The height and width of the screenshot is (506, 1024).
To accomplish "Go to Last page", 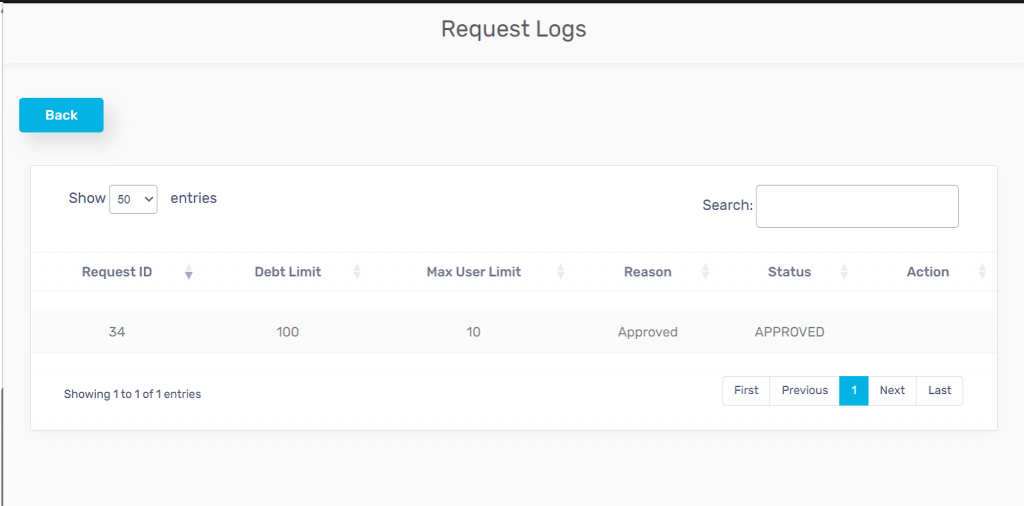I will [x=939, y=390].
